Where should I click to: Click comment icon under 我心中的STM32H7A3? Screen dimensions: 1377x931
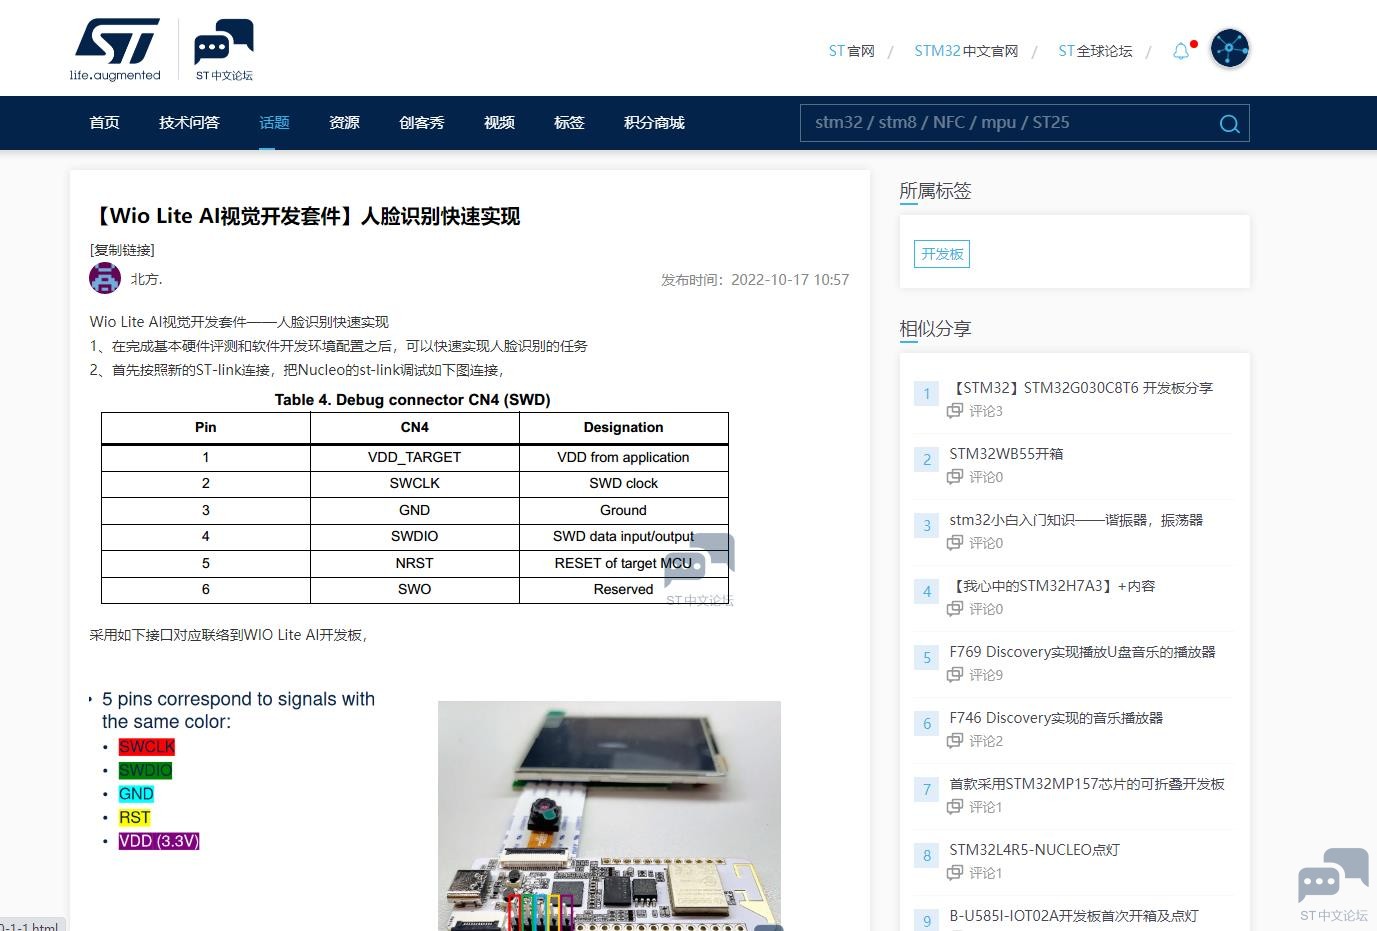pos(955,608)
